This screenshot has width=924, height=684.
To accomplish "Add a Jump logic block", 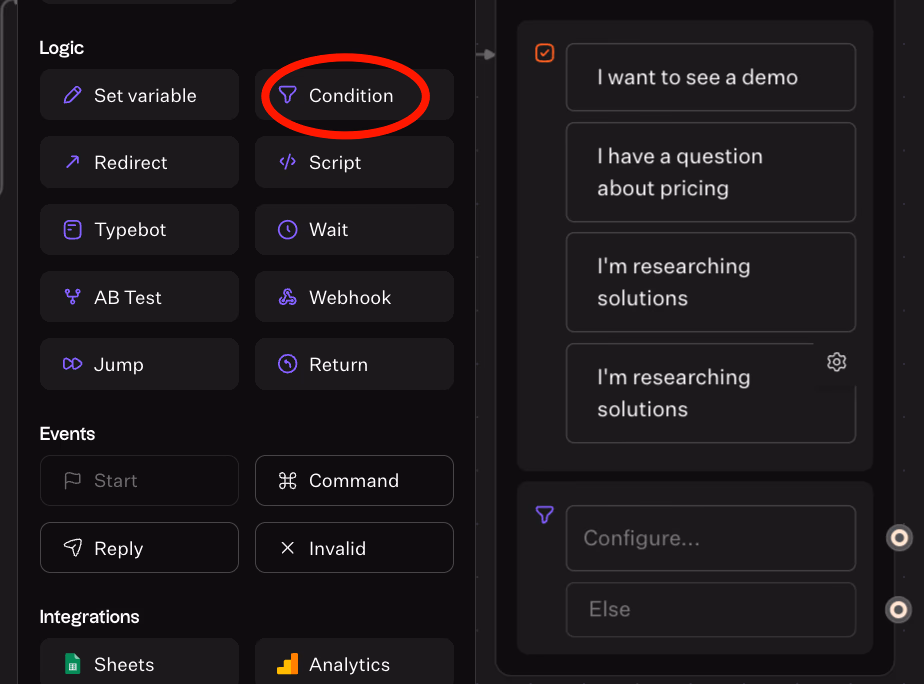I will [139, 364].
